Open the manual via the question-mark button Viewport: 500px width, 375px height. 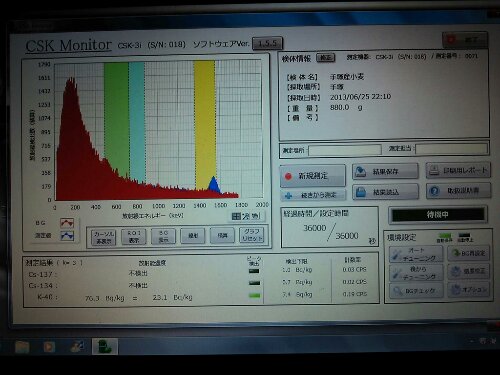pyautogui.click(x=459, y=191)
